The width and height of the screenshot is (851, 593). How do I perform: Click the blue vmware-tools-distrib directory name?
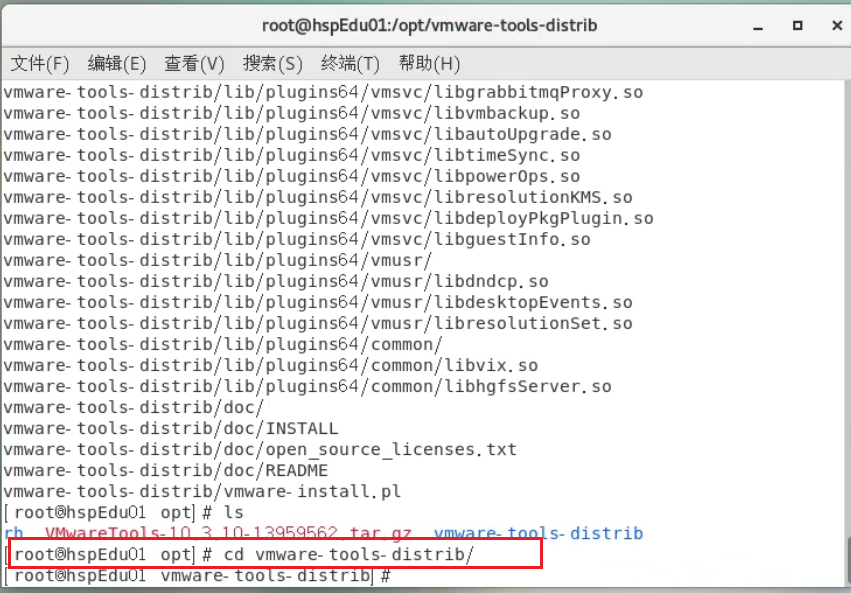[x=538, y=534]
